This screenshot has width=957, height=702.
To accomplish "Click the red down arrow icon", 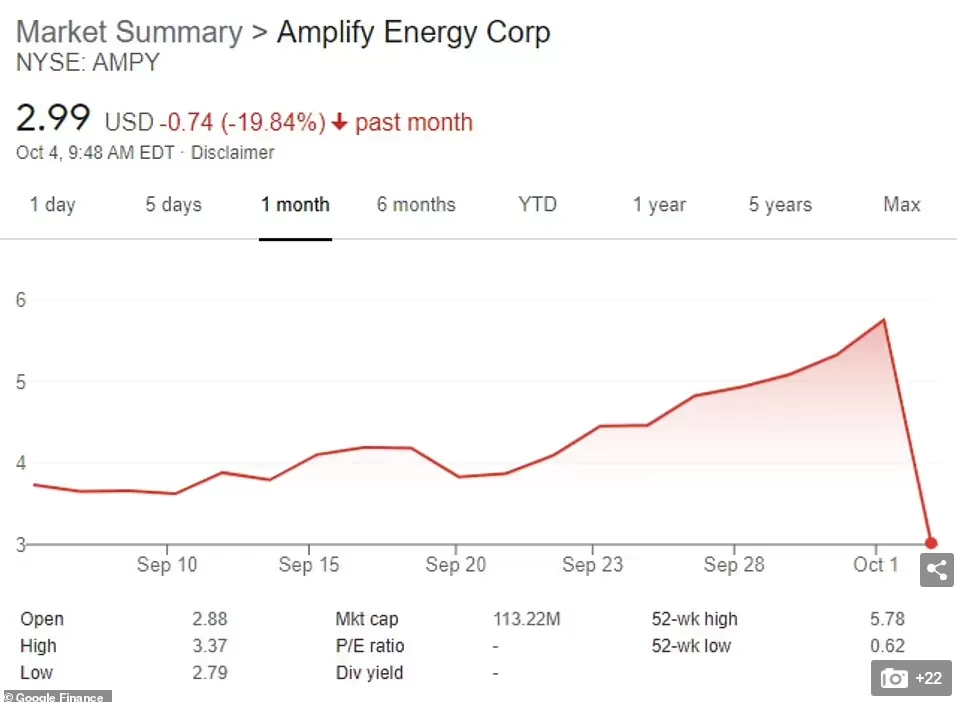I will click(339, 122).
